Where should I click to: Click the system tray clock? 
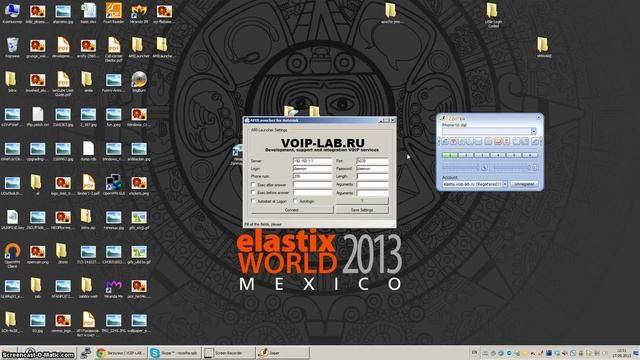622,353
